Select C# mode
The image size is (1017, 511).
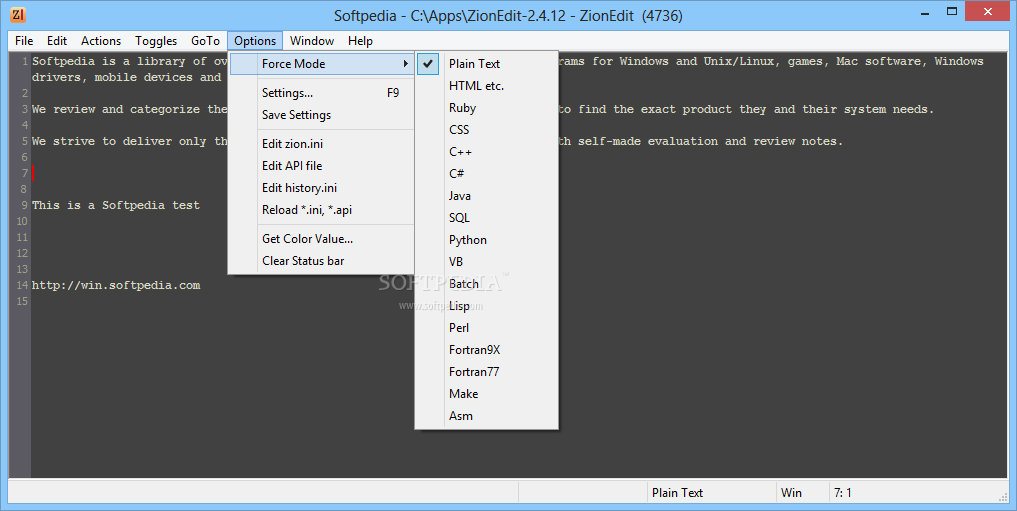pos(486,174)
